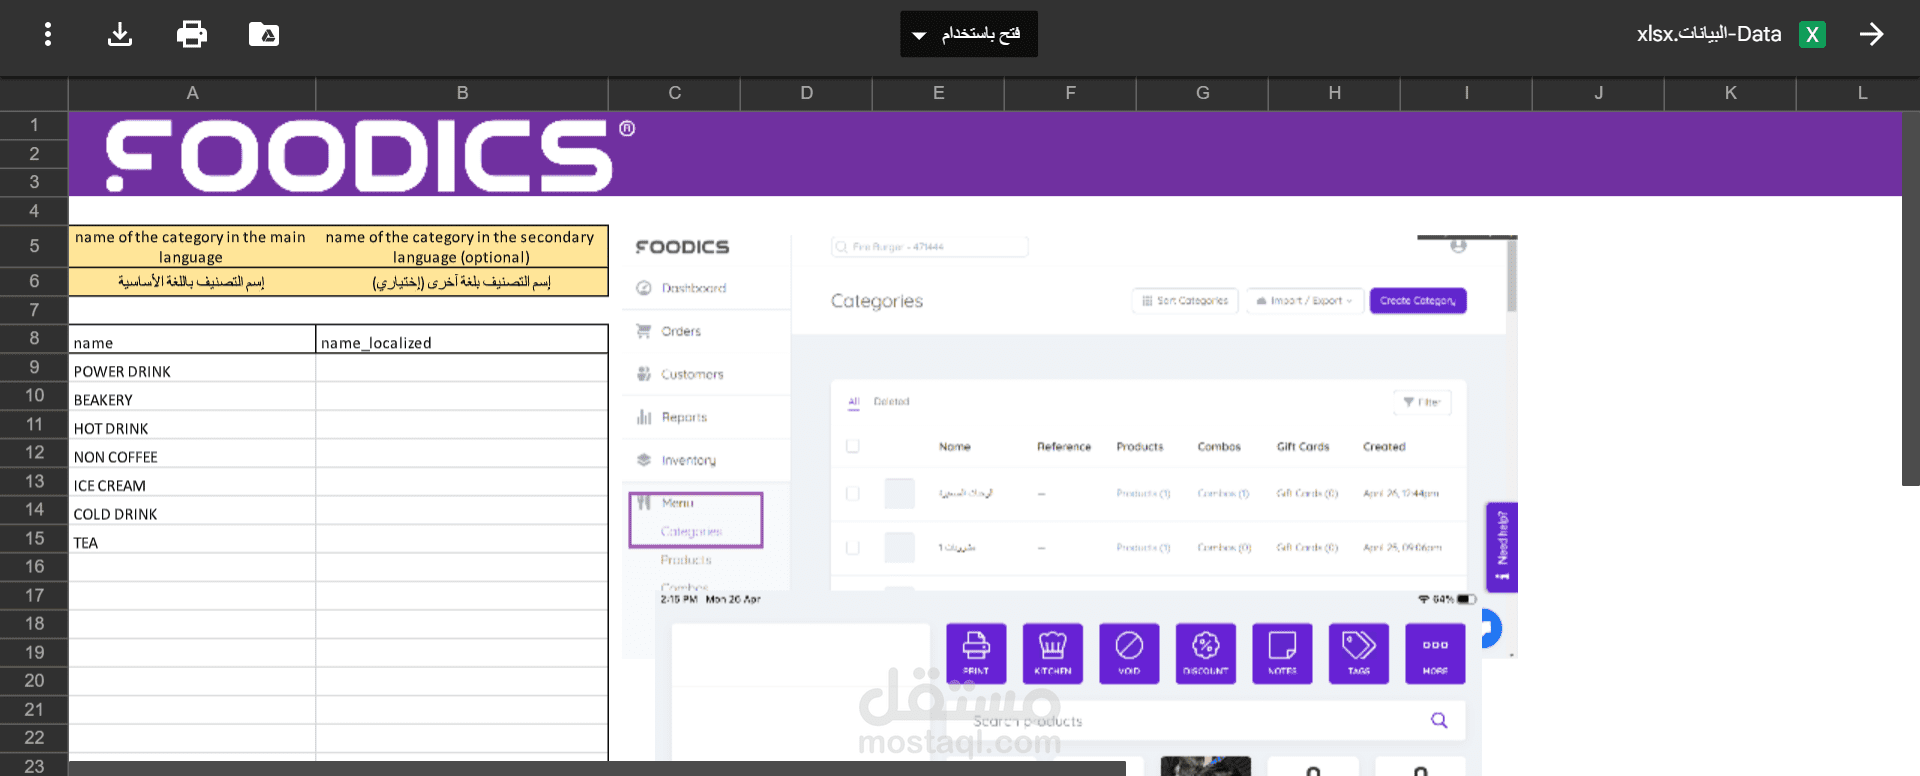The width and height of the screenshot is (1920, 776).
Task: Switch to the All tab in the Categories list
Action: [x=854, y=402]
